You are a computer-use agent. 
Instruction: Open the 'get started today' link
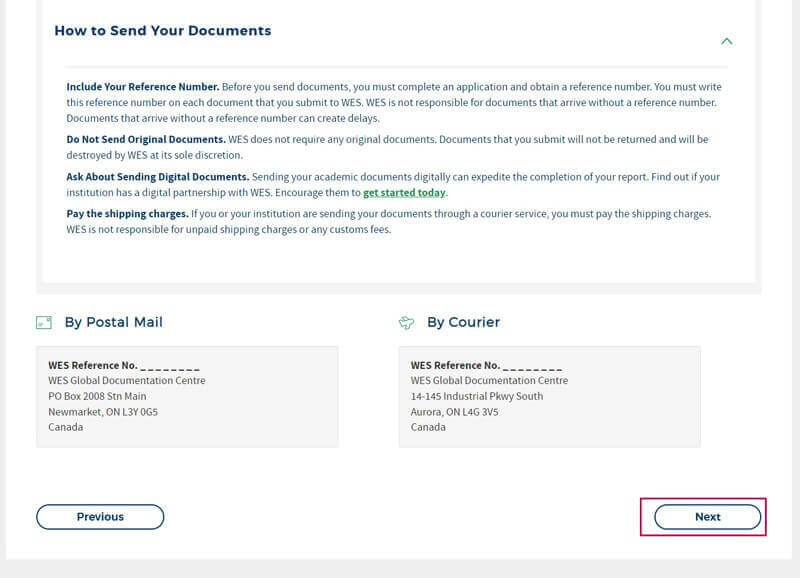(404, 193)
